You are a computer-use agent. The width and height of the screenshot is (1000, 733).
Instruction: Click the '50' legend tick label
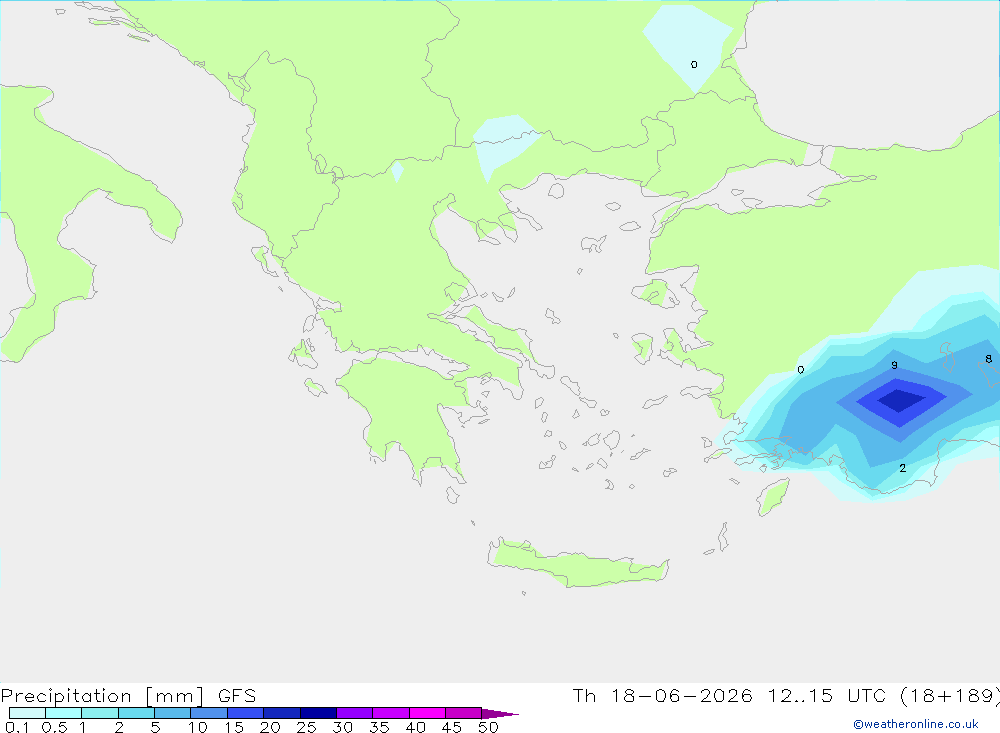[488, 727]
